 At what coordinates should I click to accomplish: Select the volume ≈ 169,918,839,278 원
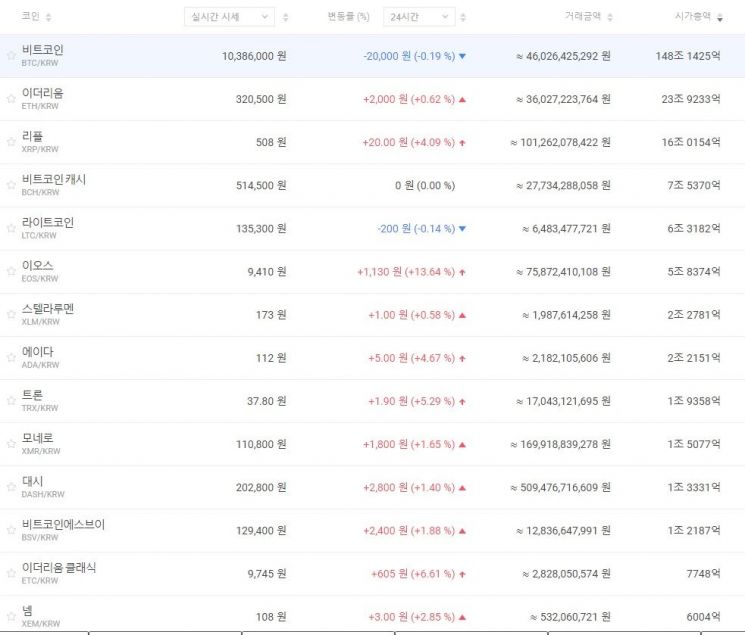(560, 444)
